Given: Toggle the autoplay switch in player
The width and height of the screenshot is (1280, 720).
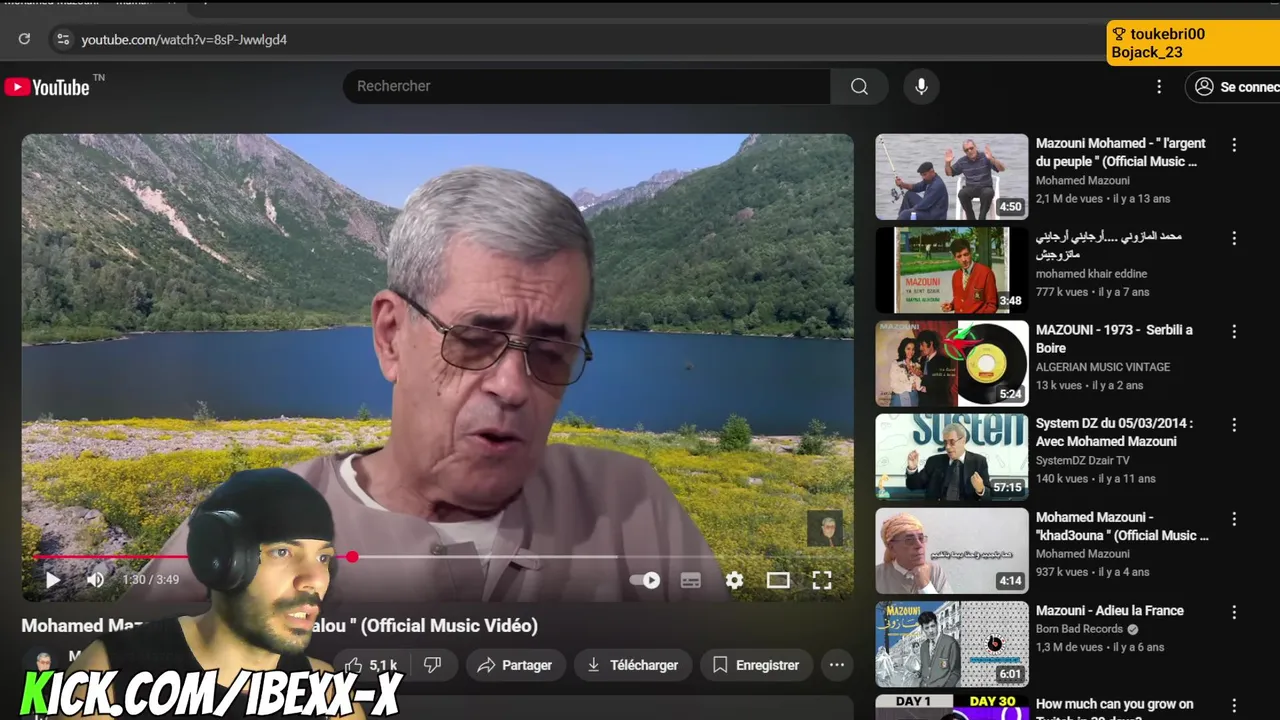Looking at the screenshot, I should click(x=645, y=580).
